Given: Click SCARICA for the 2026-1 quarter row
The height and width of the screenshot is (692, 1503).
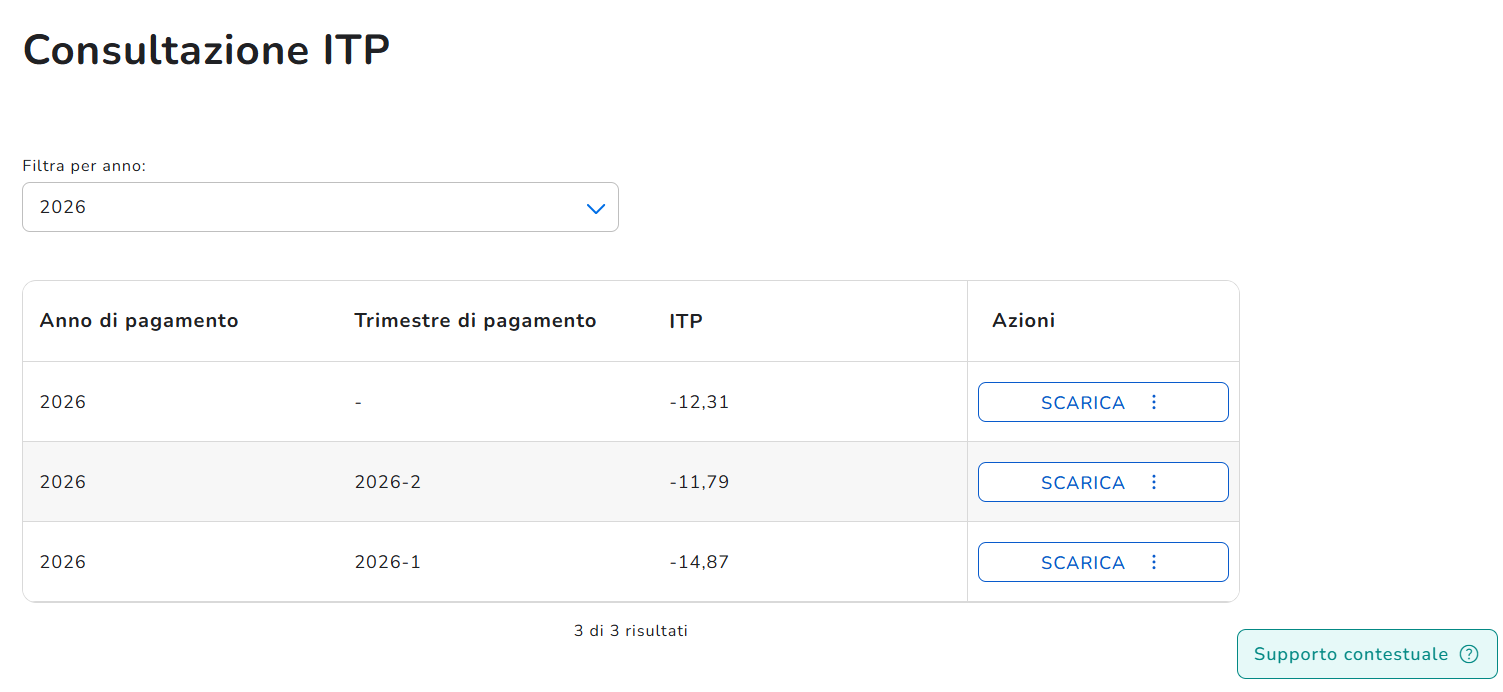Looking at the screenshot, I should pos(1083,562).
